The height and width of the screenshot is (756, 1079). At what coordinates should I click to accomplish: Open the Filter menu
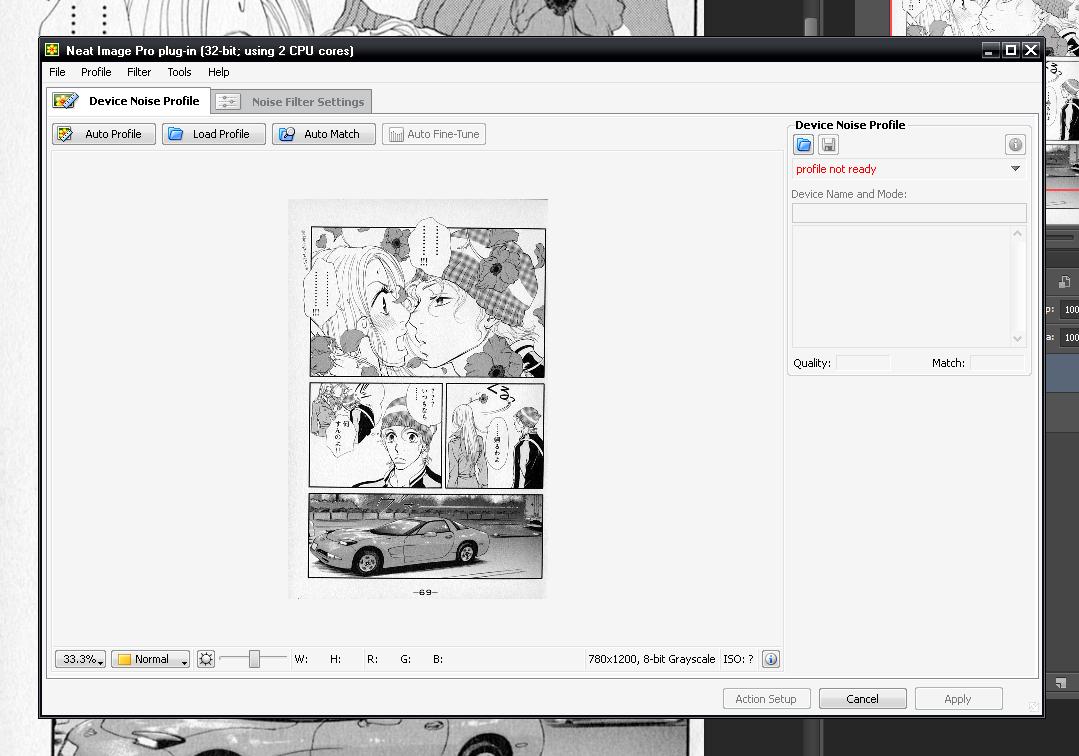pyautogui.click(x=139, y=72)
